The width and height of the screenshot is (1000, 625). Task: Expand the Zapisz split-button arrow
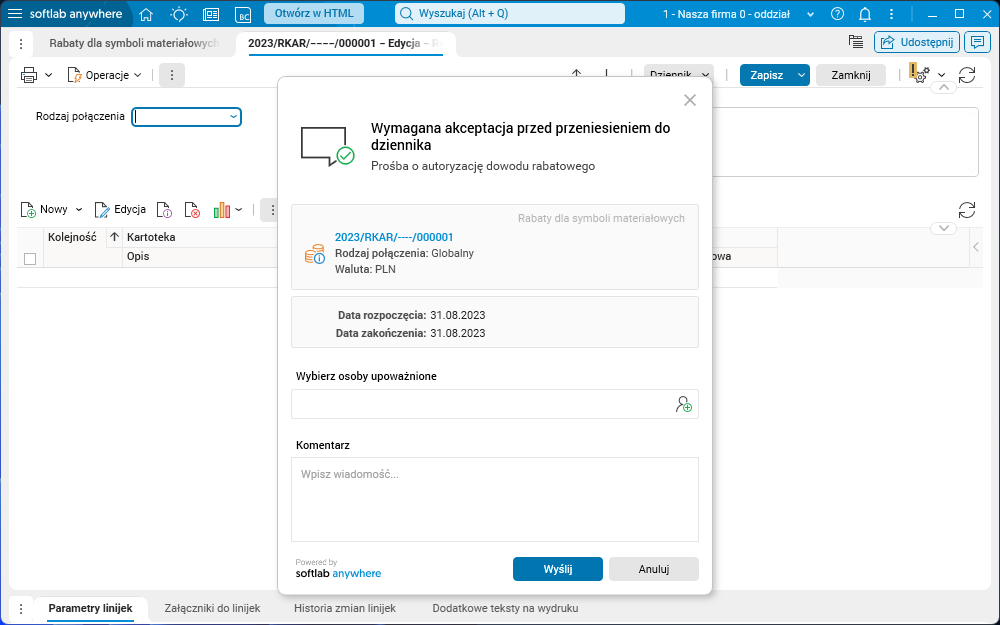tap(802, 75)
